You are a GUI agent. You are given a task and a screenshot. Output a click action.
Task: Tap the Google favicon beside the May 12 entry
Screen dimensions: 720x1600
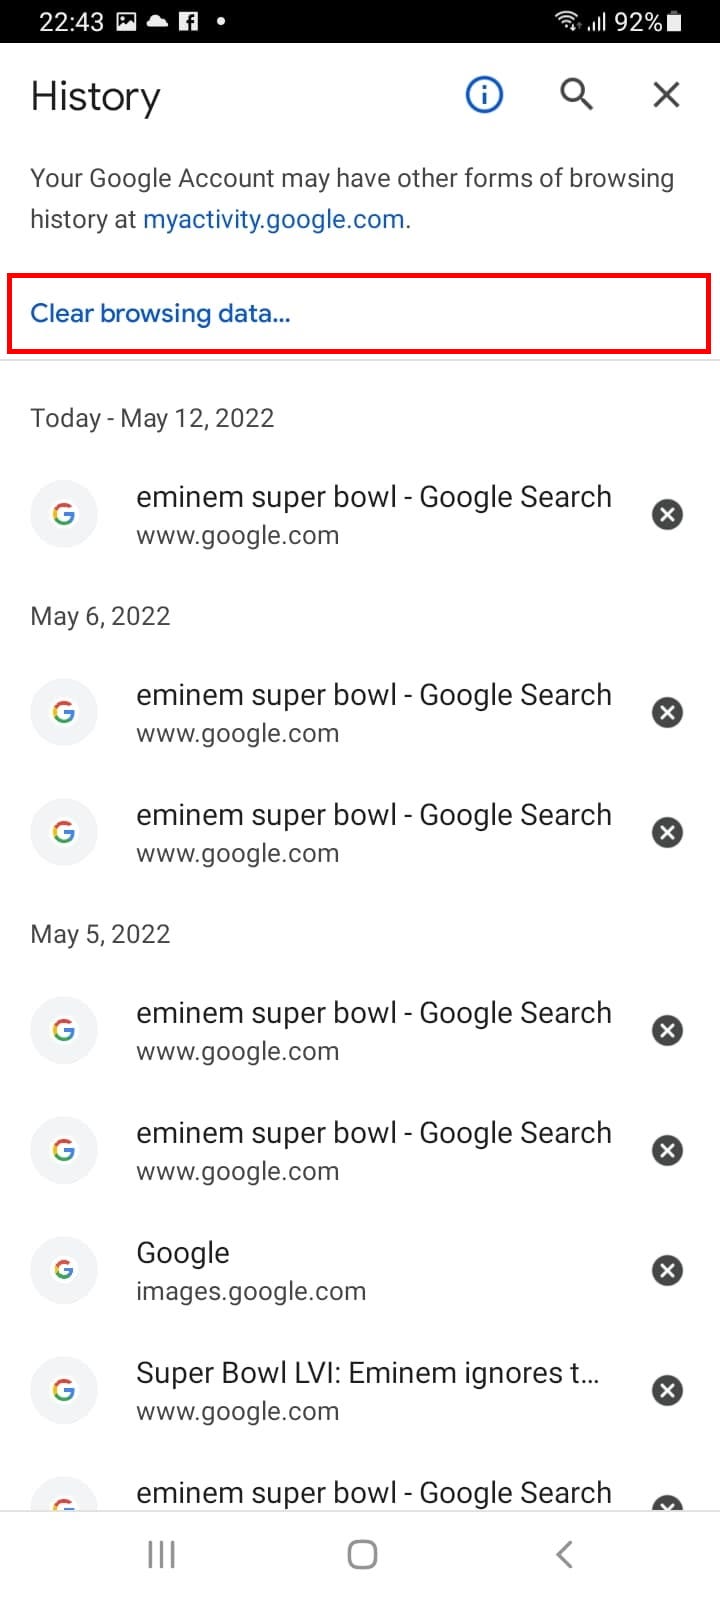[x=64, y=514]
